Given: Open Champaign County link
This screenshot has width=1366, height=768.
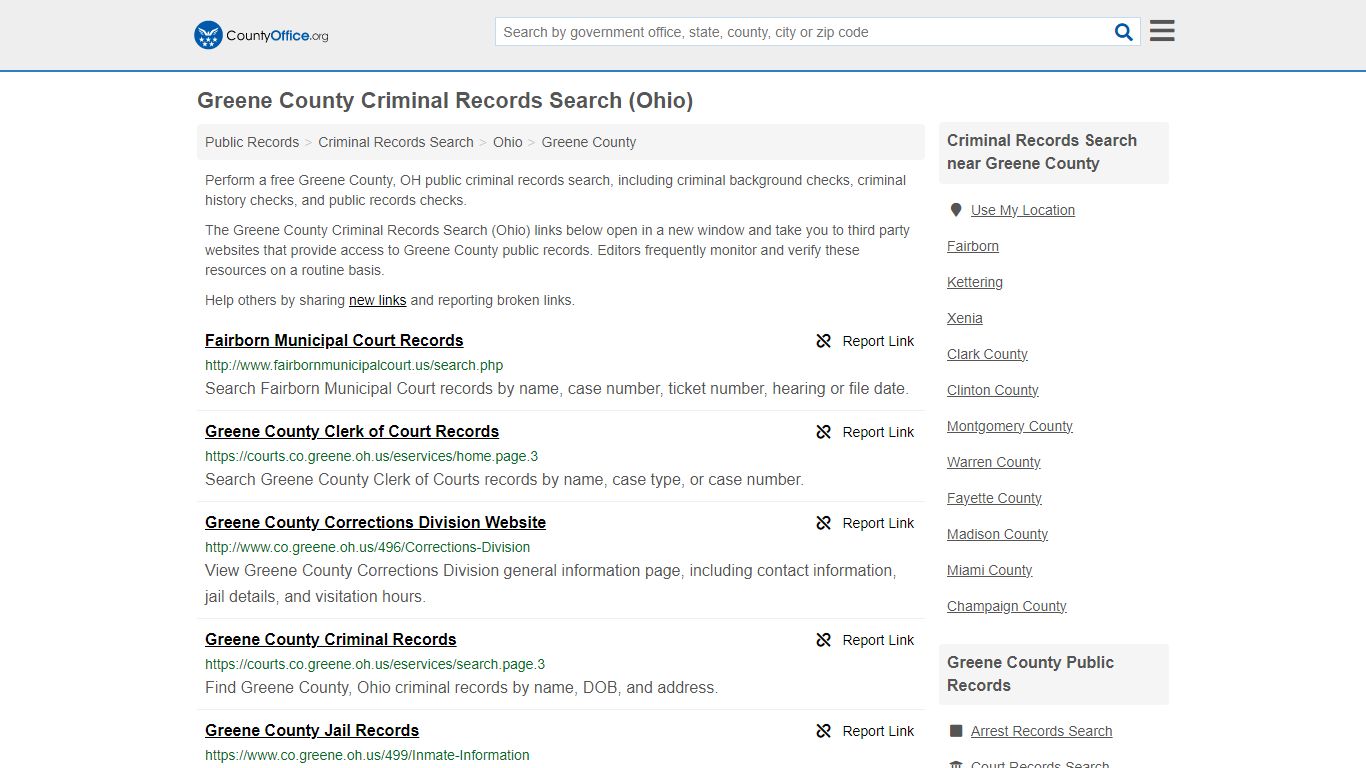Looking at the screenshot, I should pos(1007,606).
